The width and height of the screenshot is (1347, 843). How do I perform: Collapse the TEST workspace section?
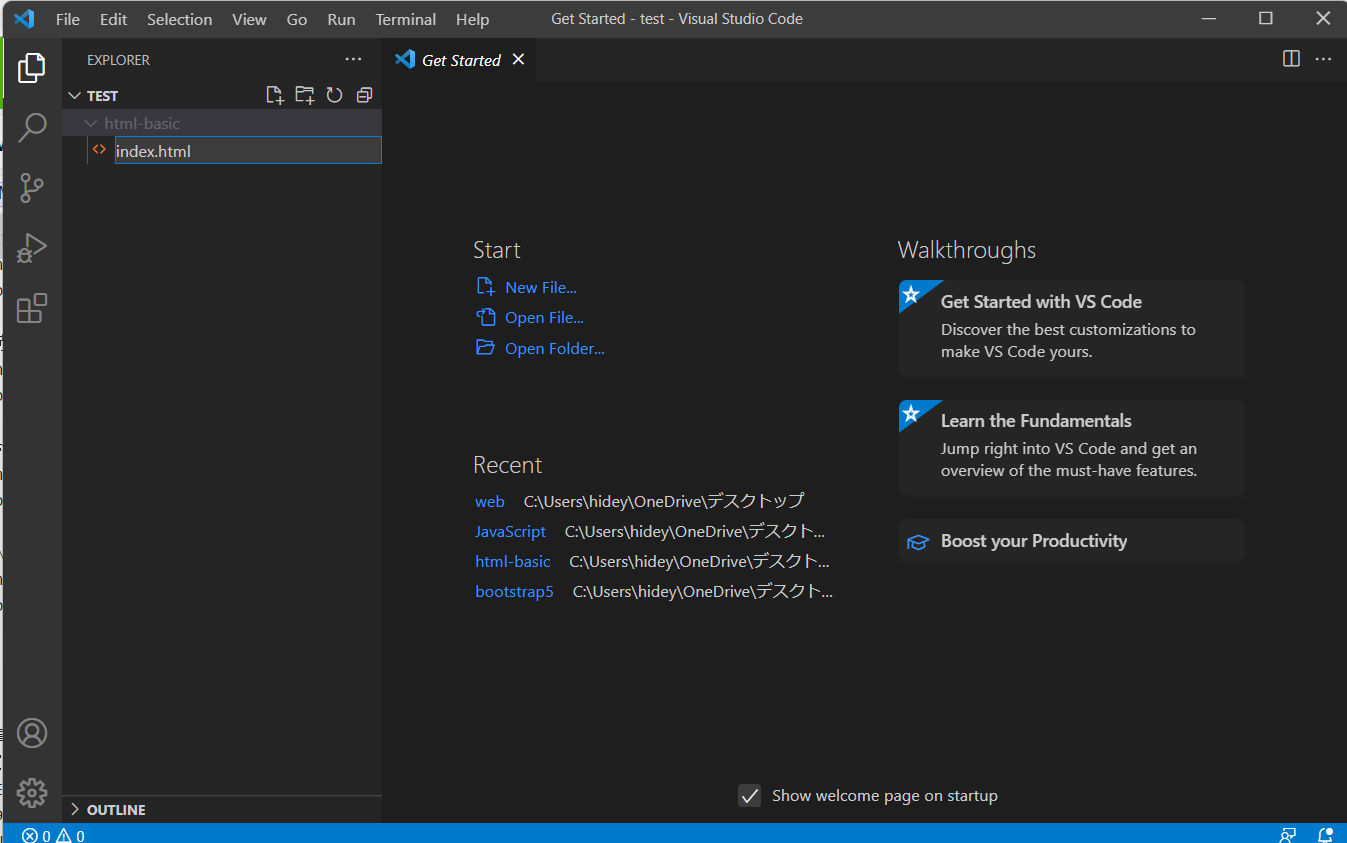click(x=74, y=95)
